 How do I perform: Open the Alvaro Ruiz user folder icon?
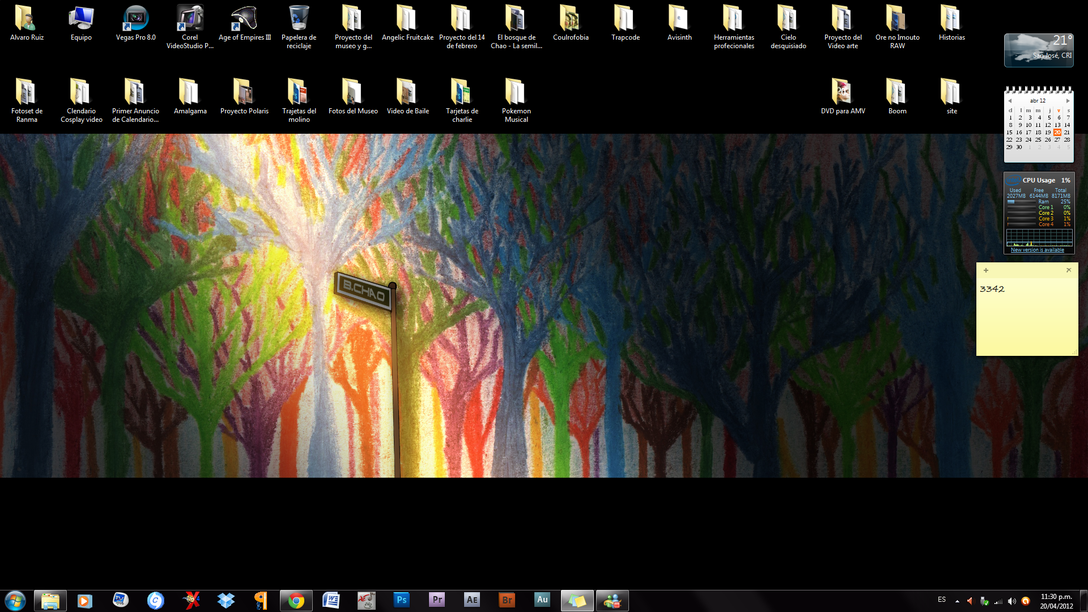26,23
